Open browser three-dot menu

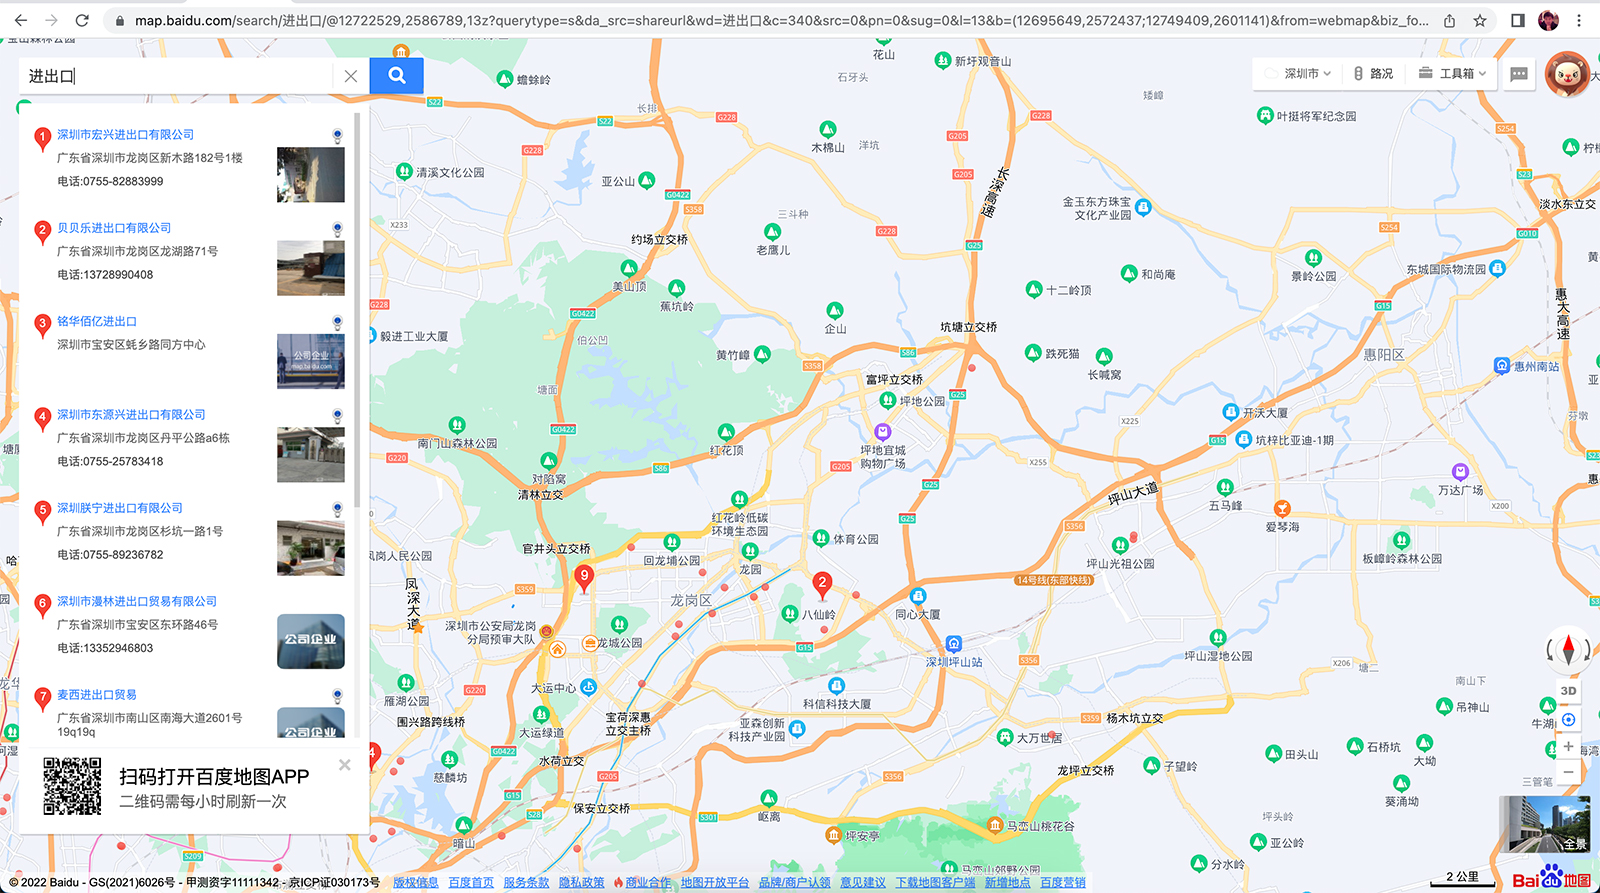click(x=1579, y=20)
